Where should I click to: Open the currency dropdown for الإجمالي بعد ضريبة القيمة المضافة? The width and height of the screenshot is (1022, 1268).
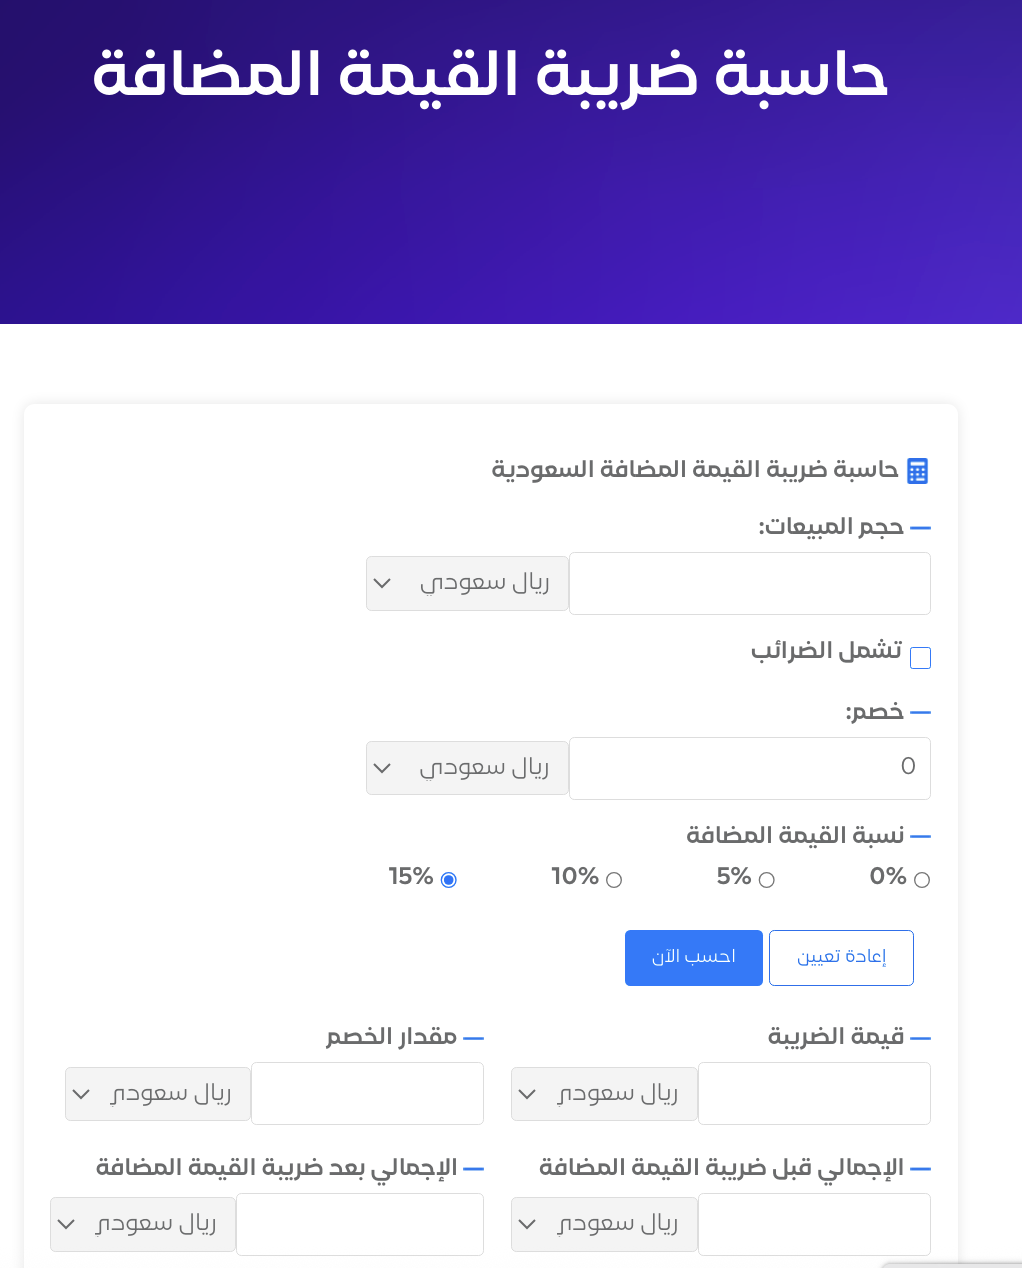pos(142,1224)
